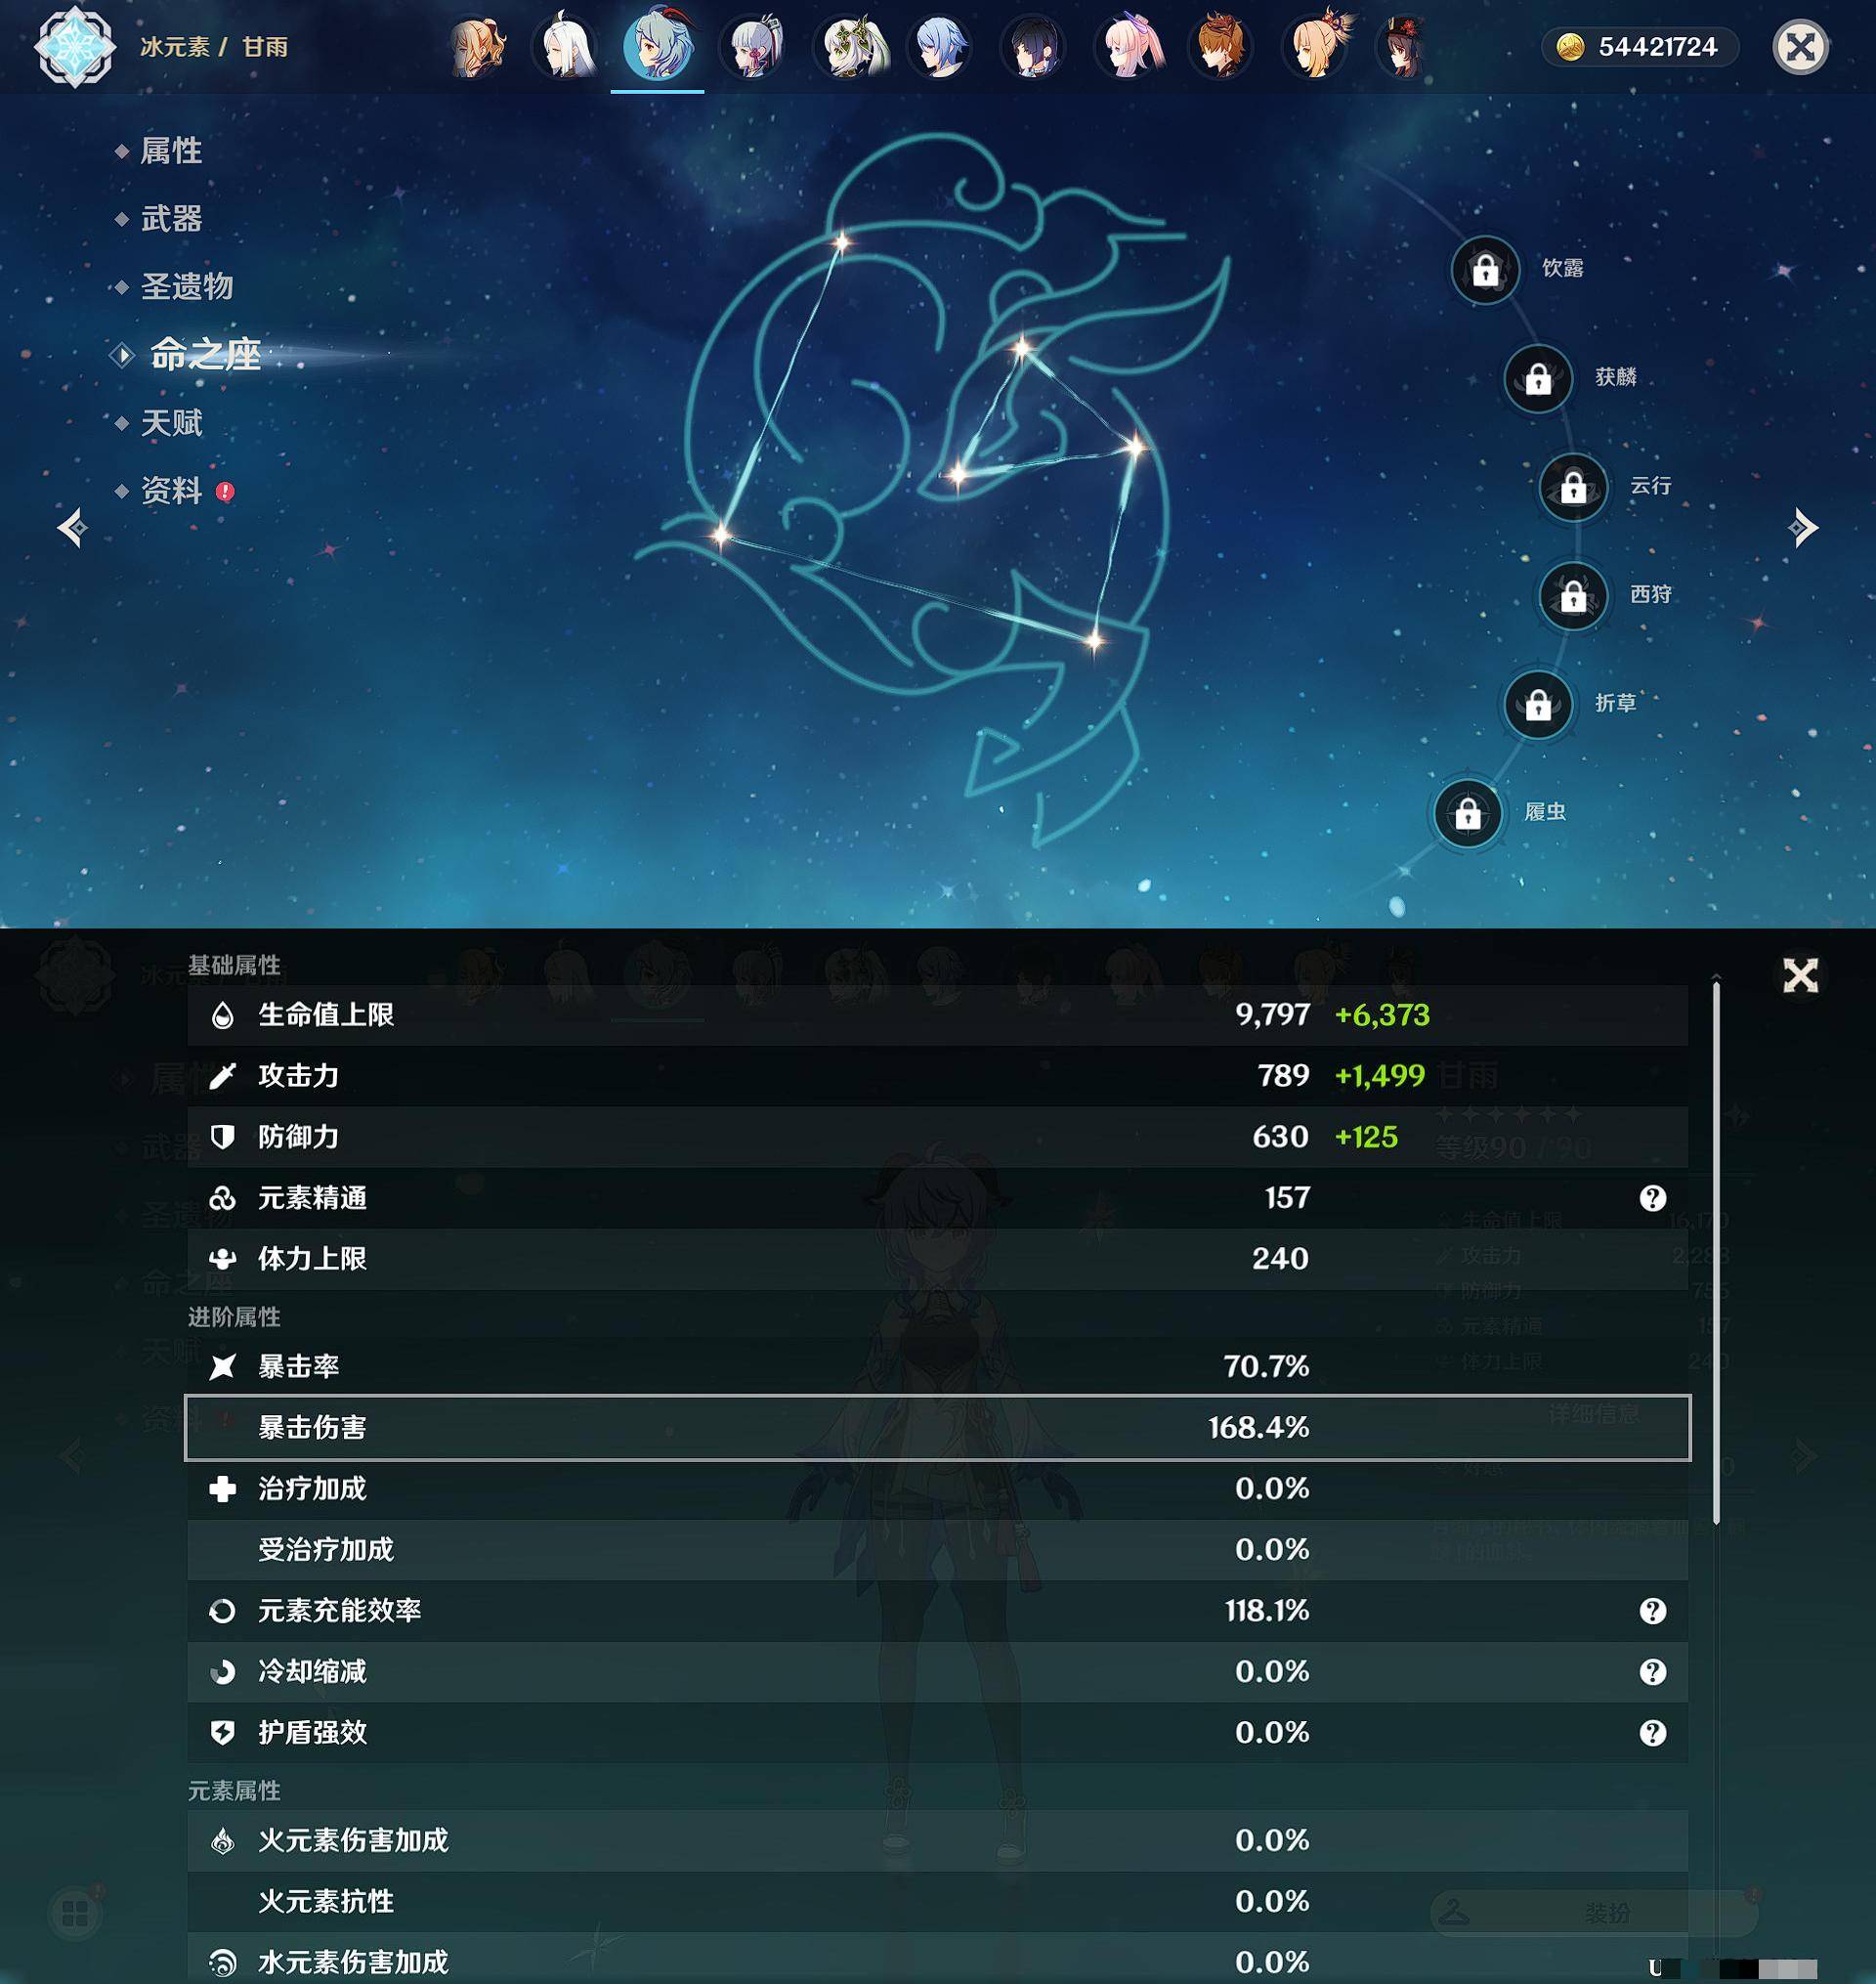Toggle the 暴击伤害 crit damage row highlight
This screenshot has height=1984, width=1876.
(931, 1429)
